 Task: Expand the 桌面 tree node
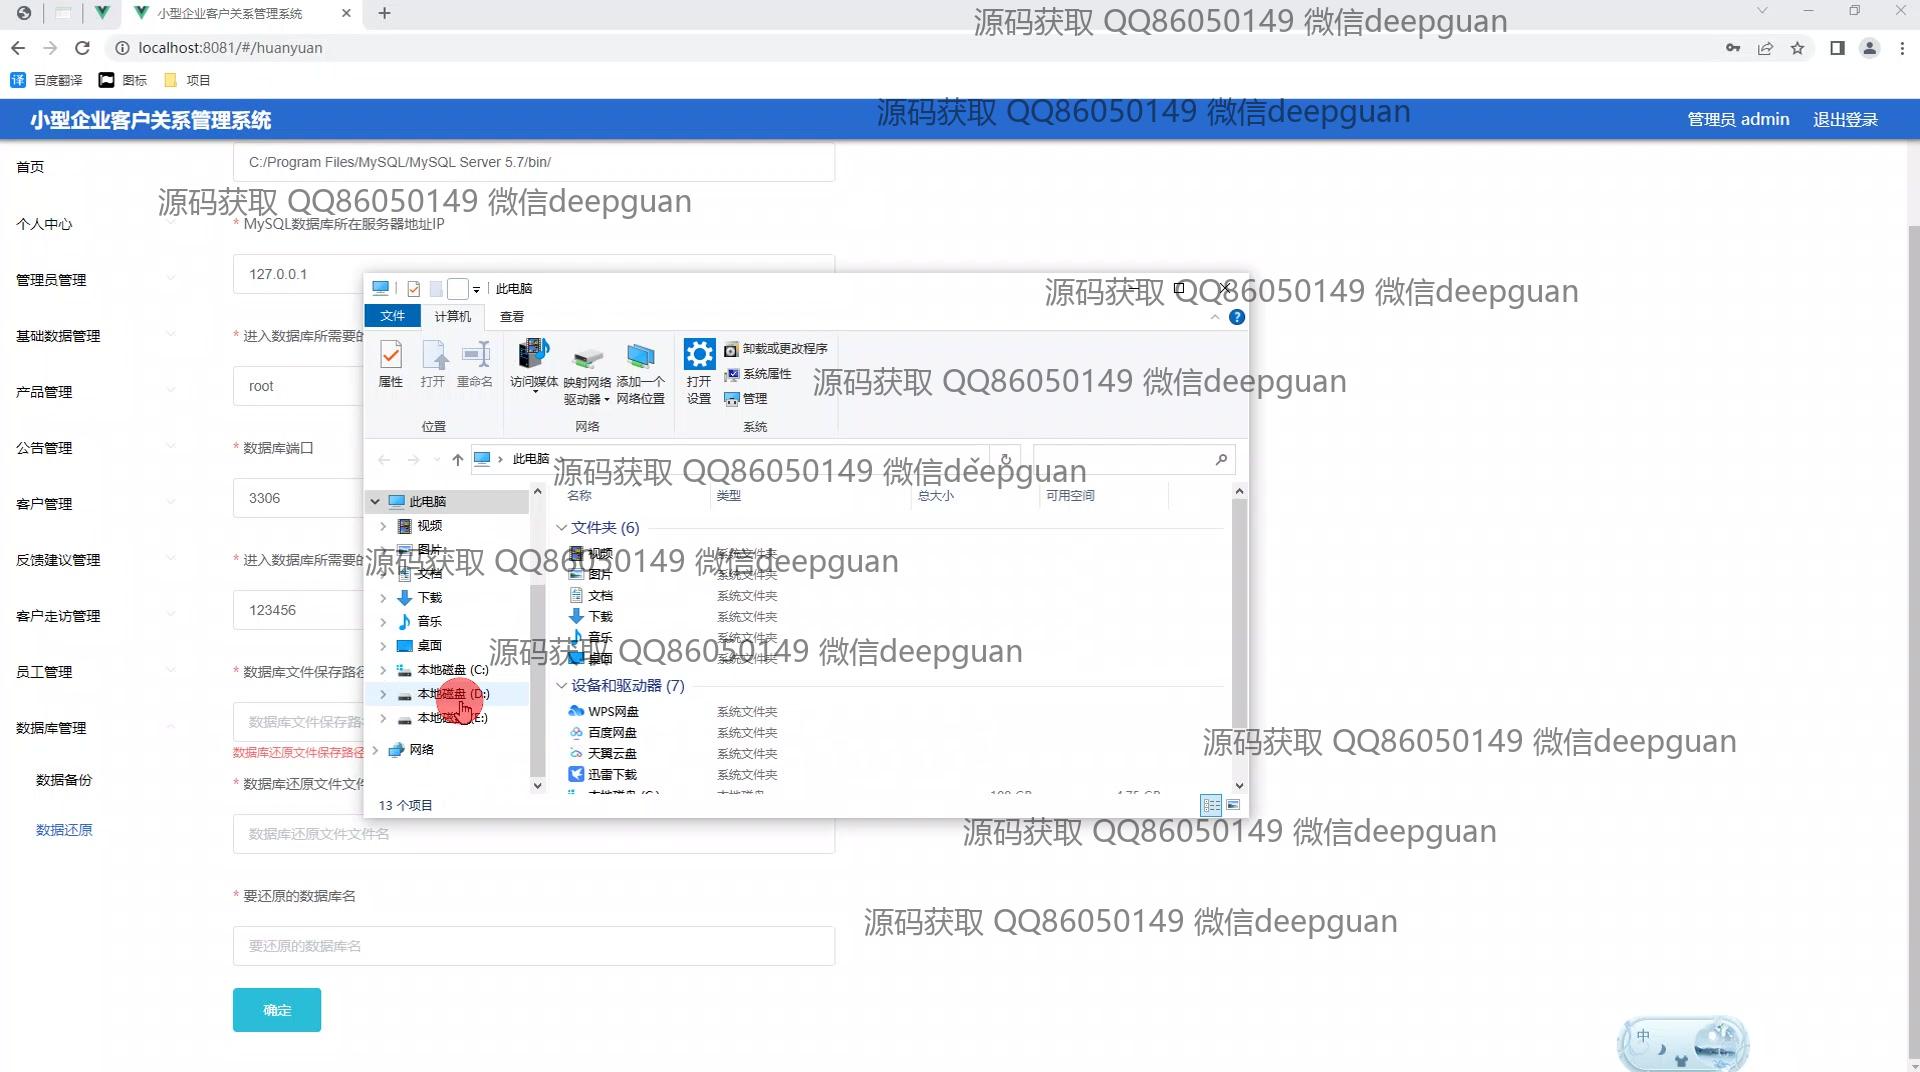[x=383, y=646]
